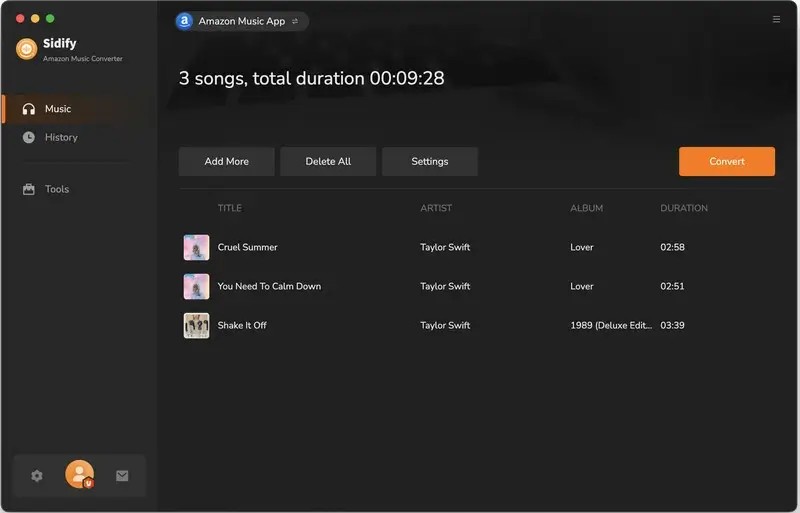This screenshot has height=513, width=800.
Task: Click the Add More button
Action: [227, 161]
